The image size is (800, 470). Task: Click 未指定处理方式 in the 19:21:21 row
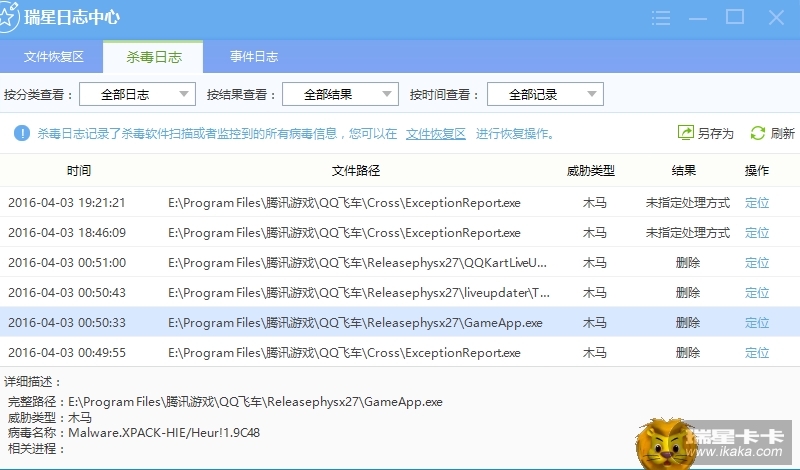(688, 203)
